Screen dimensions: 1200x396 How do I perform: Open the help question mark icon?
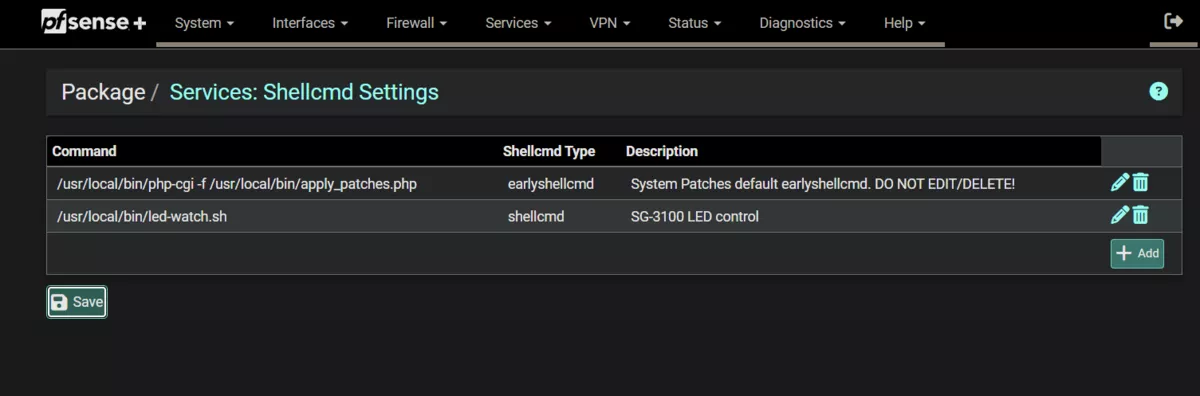pos(1159,92)
